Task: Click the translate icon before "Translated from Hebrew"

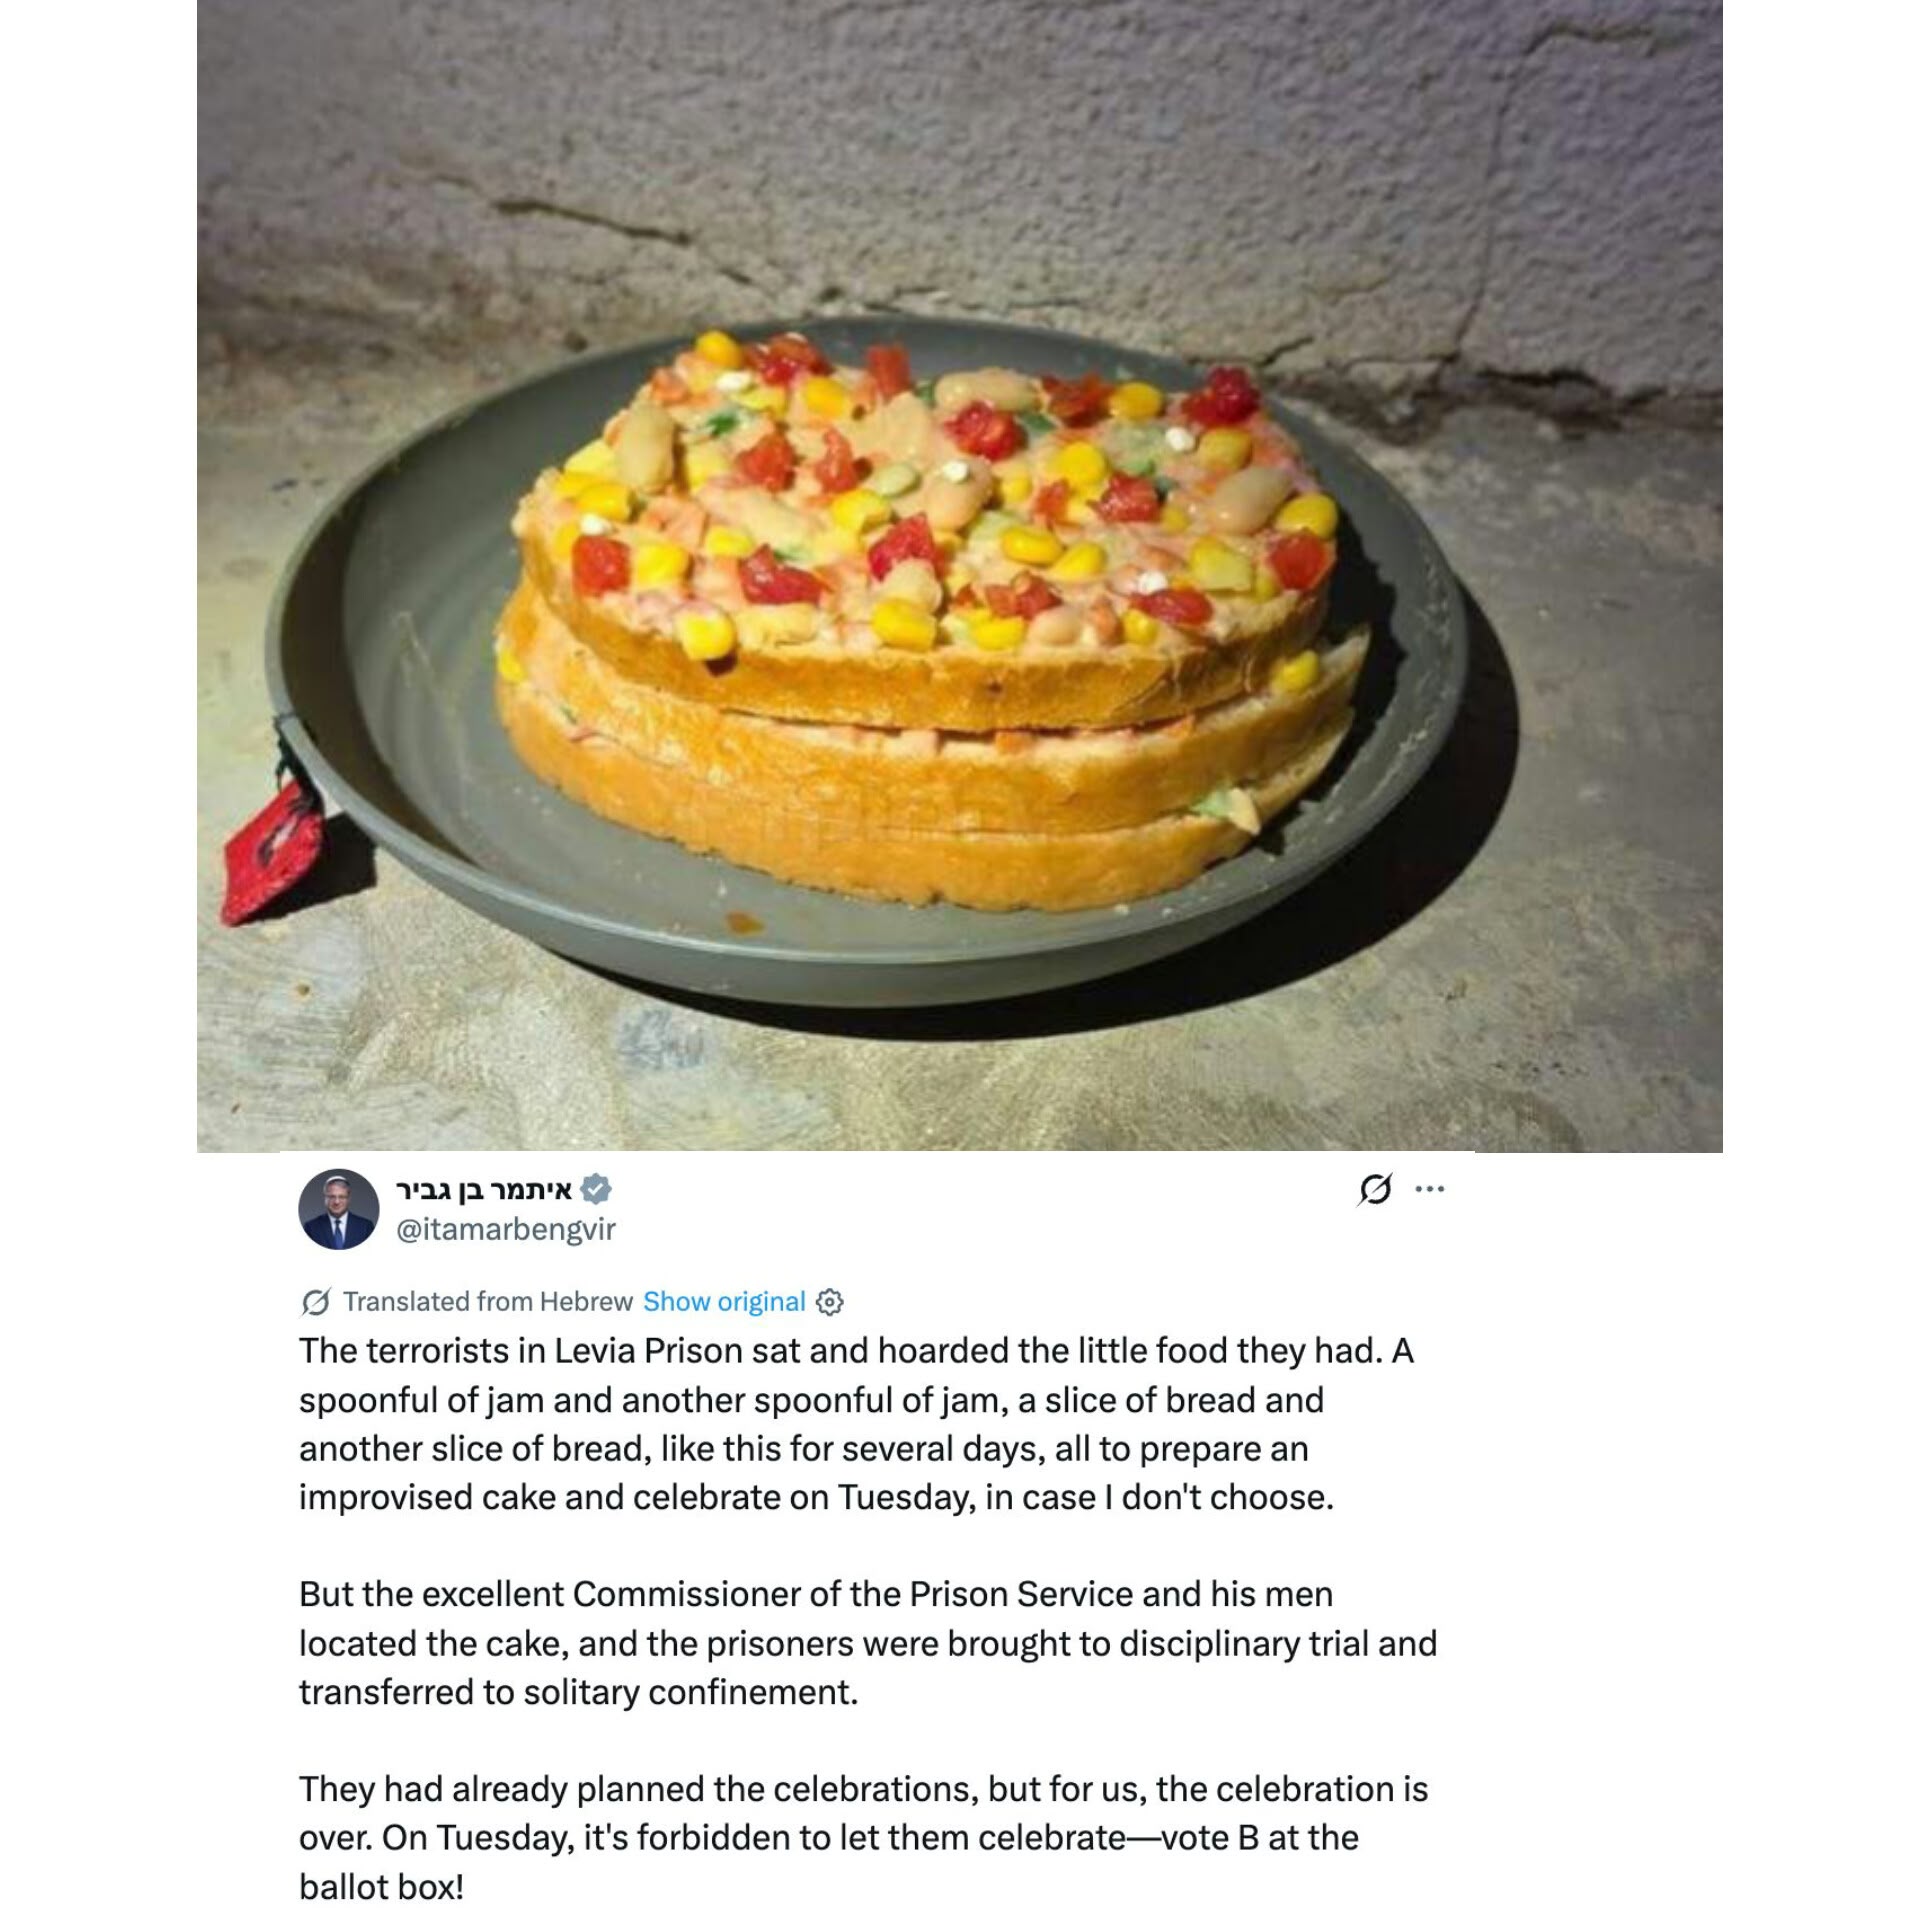Action: point(315,1302)
